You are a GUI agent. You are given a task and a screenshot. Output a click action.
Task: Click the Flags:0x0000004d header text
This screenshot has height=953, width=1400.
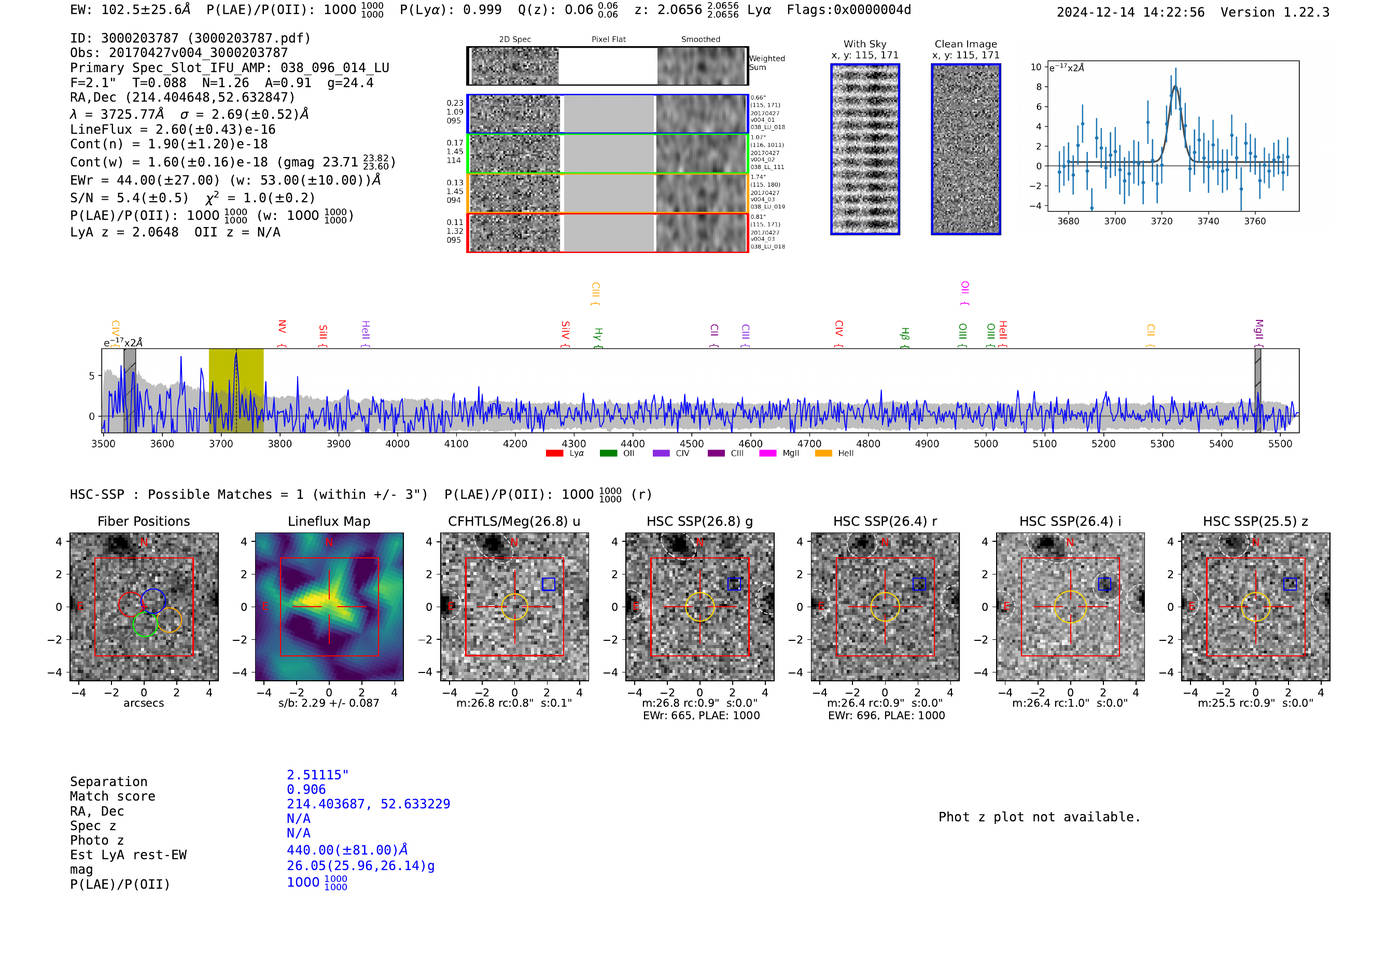[x=849, y=10]
